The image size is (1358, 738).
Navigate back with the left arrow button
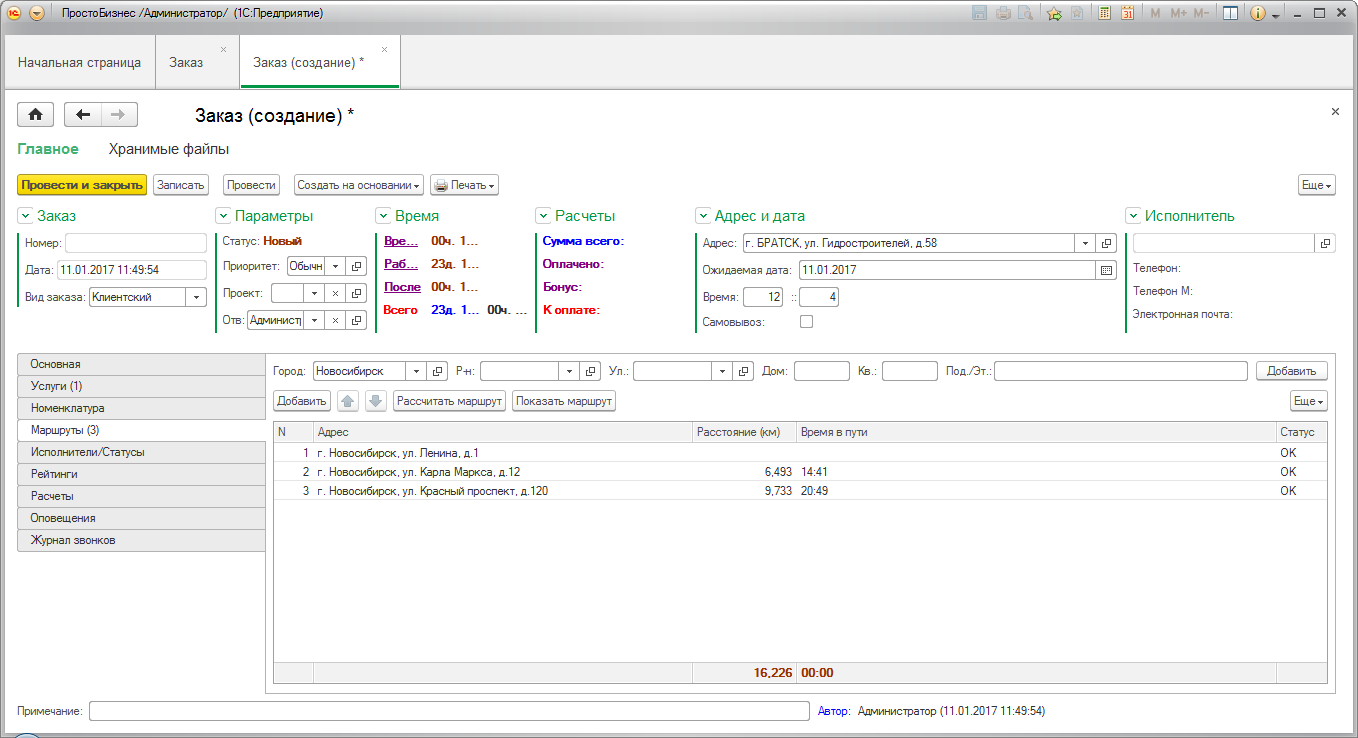[x=83, y=115]
